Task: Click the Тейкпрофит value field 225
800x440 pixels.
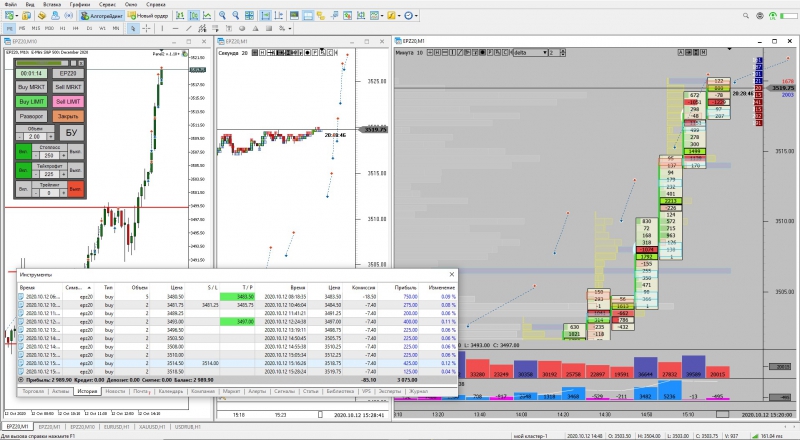Action: 49,174
